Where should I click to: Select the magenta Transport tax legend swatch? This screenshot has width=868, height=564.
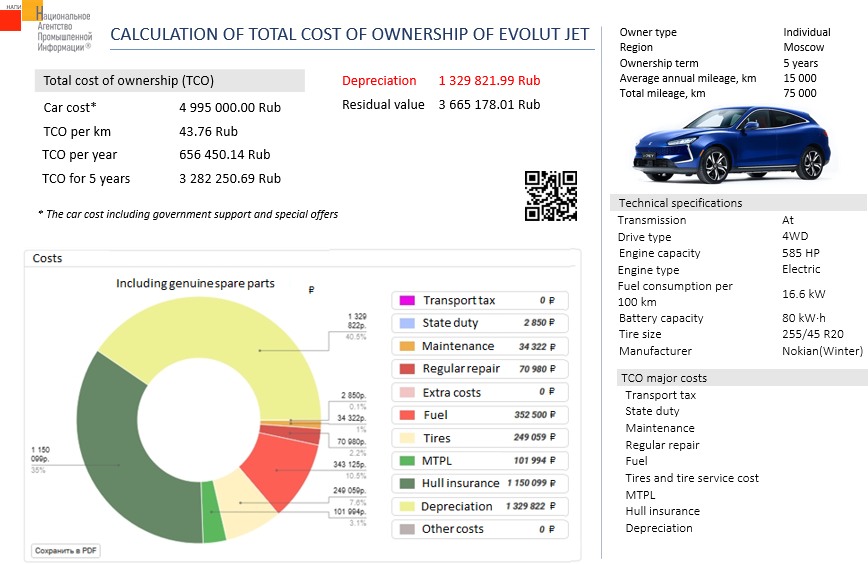[x=407, y=300]
